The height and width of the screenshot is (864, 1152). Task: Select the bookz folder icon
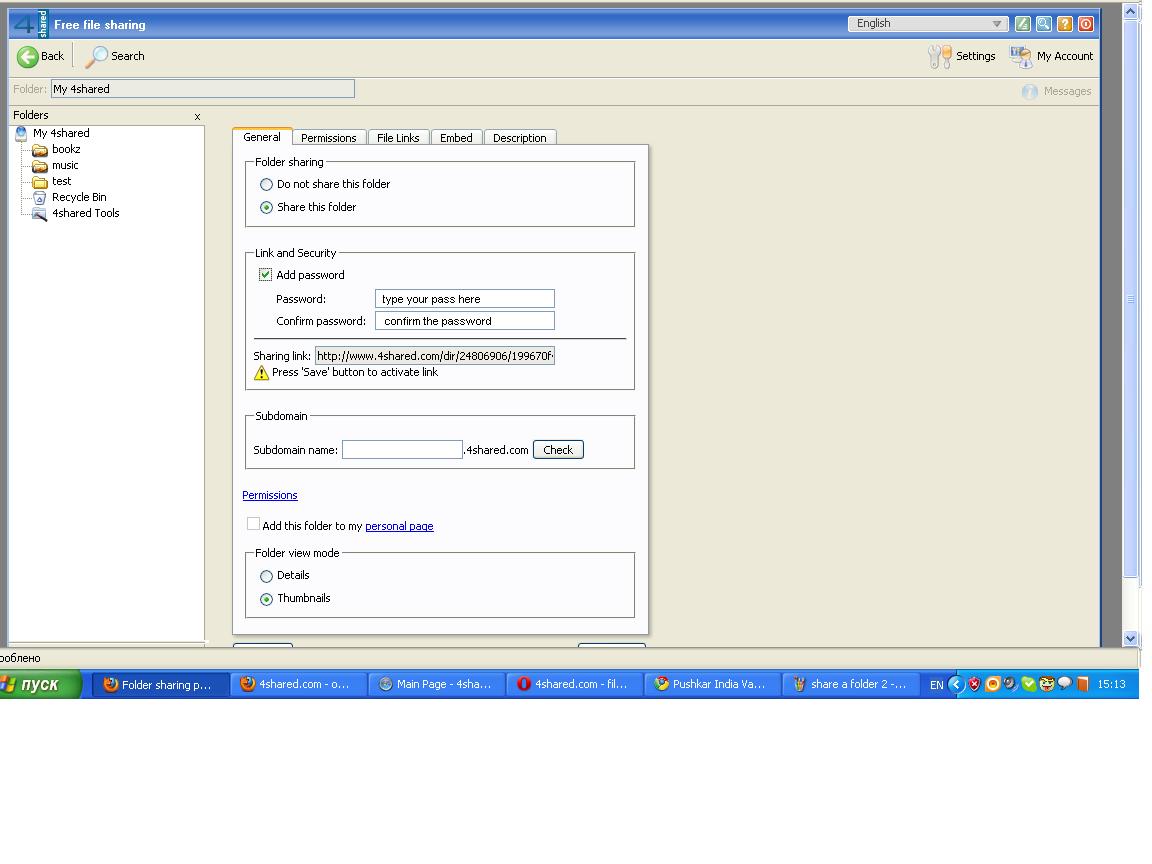click(x=40, y=150)
